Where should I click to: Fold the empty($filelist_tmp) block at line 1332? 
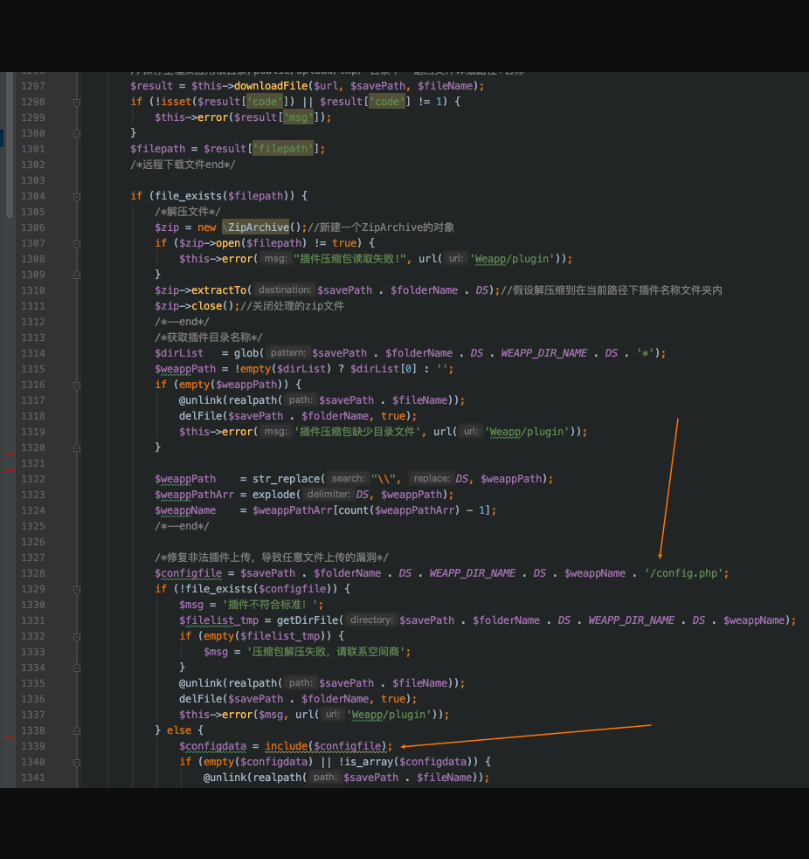(x=76, y=636)
